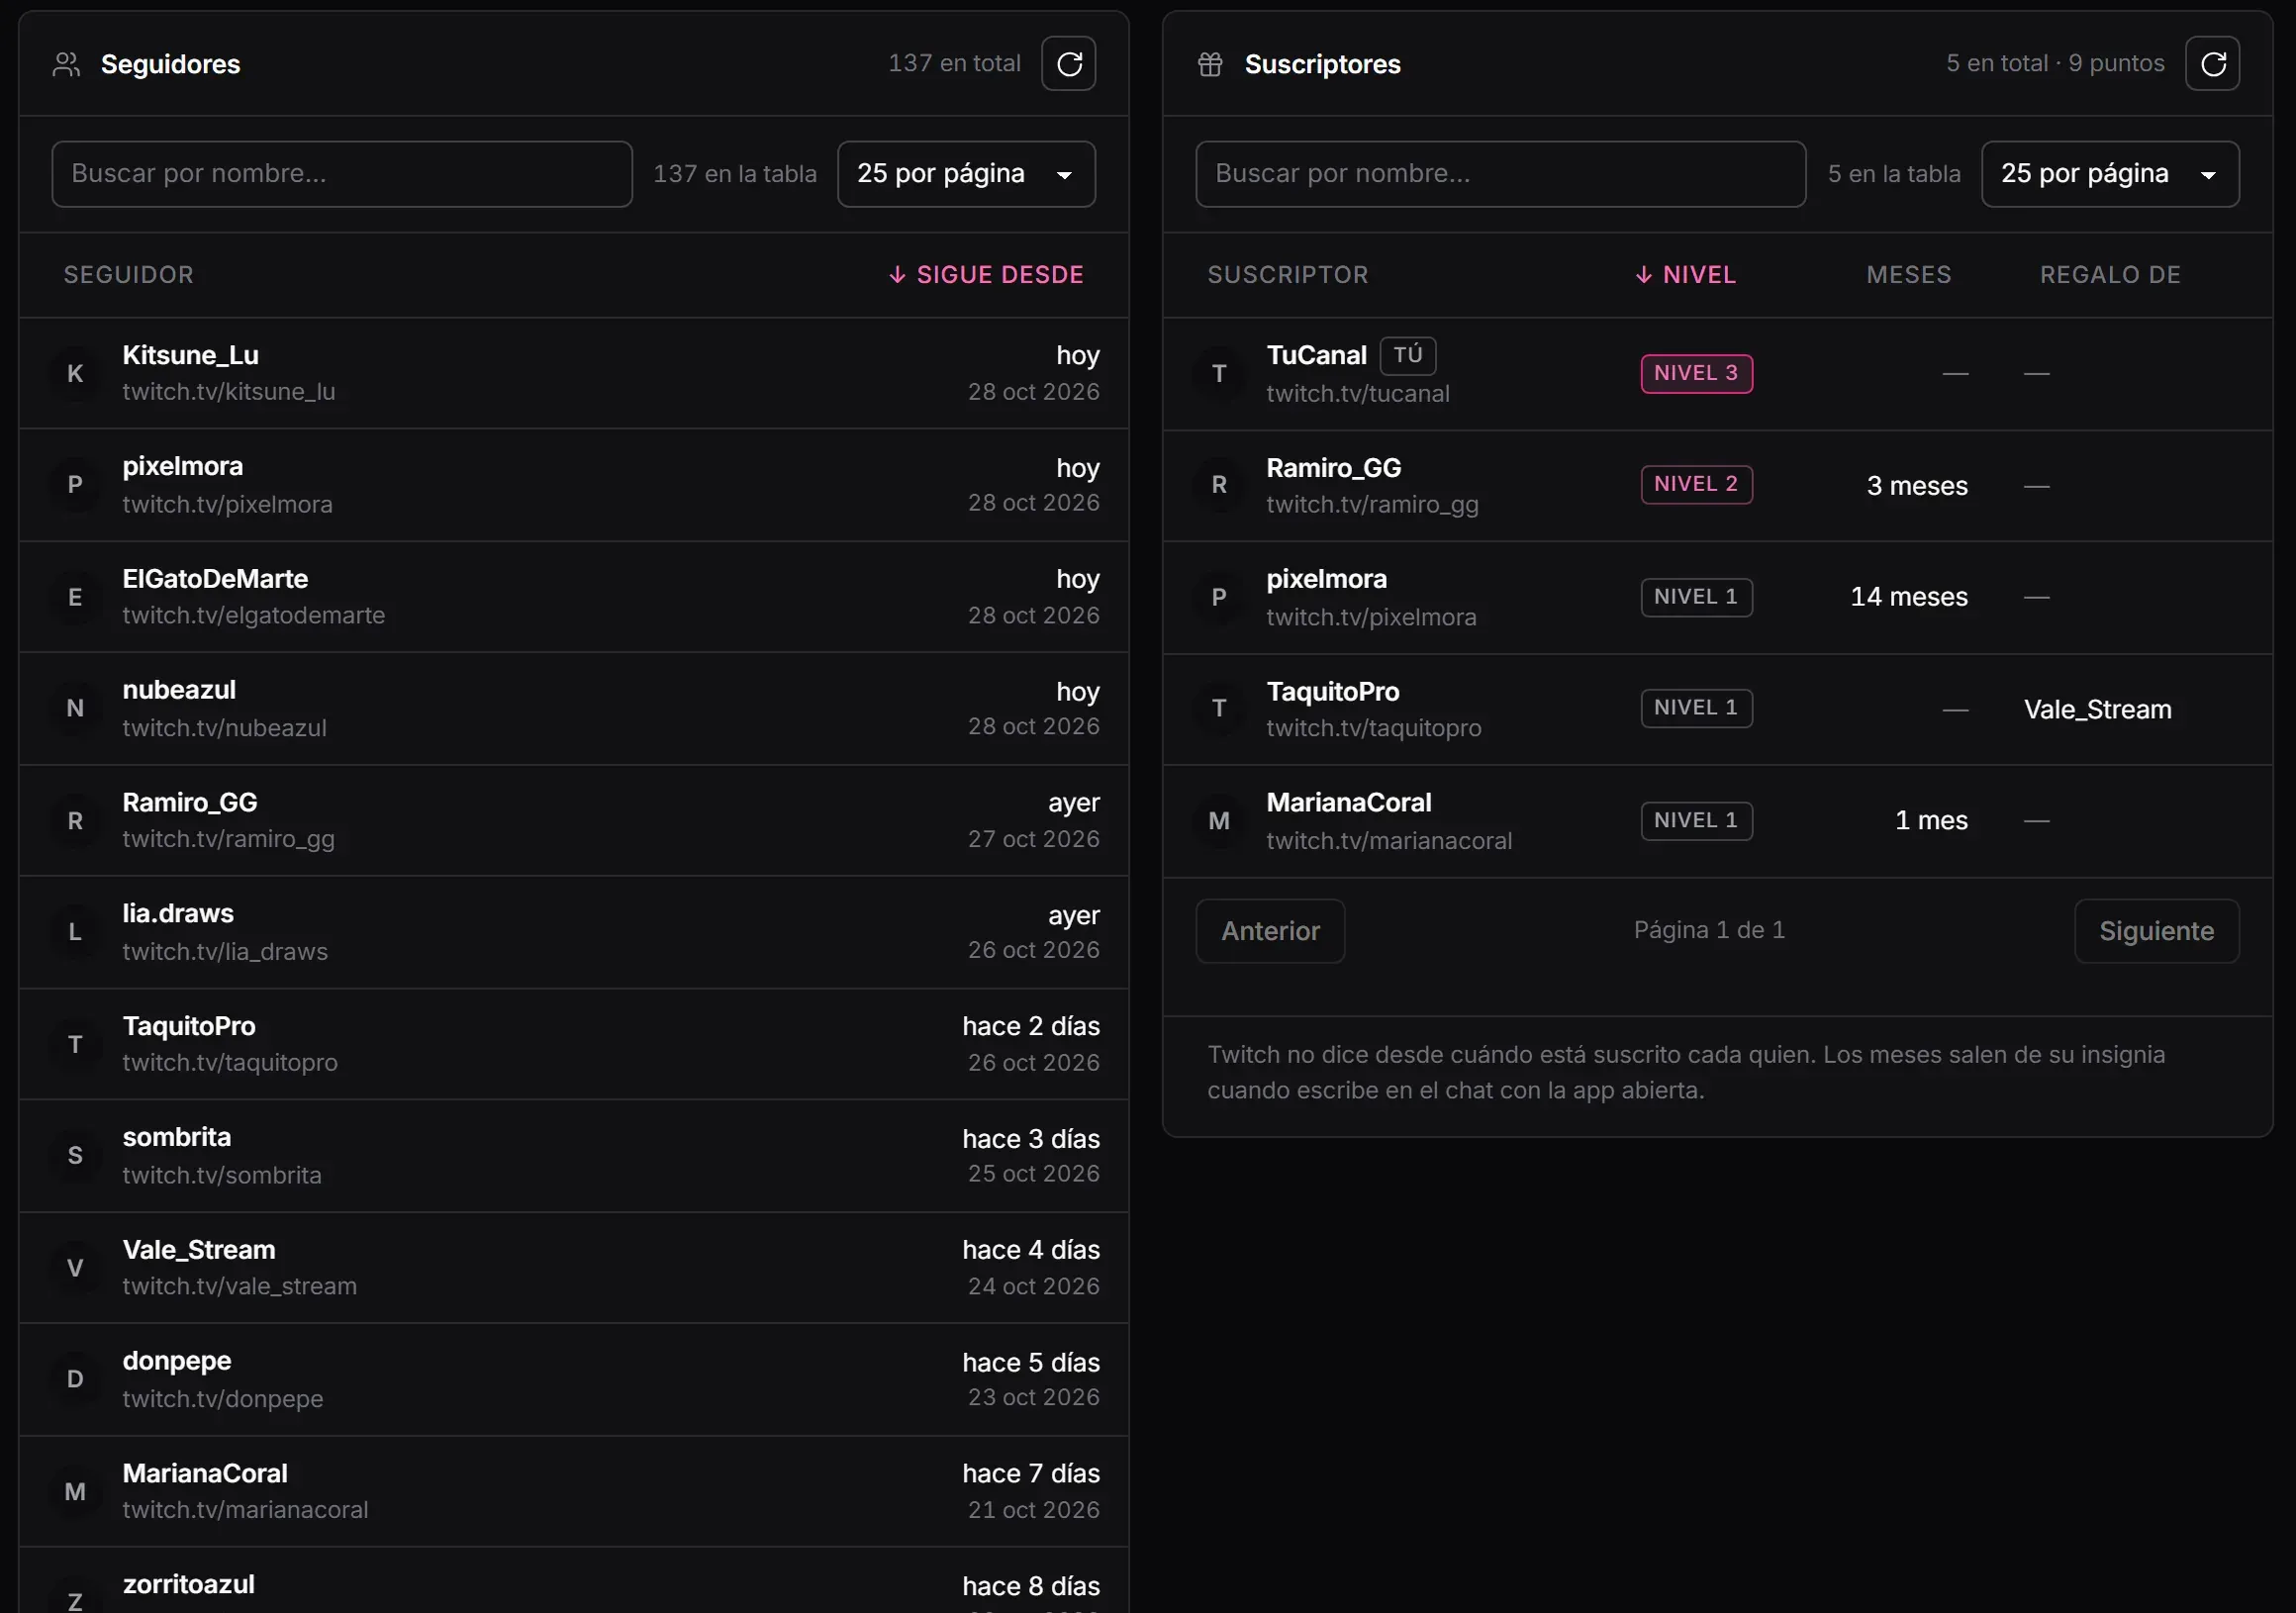The image size is (2296, 1613).
Task: Click gifter name Vale_Stream in subscribers
Action: [x=2097, y=709]
